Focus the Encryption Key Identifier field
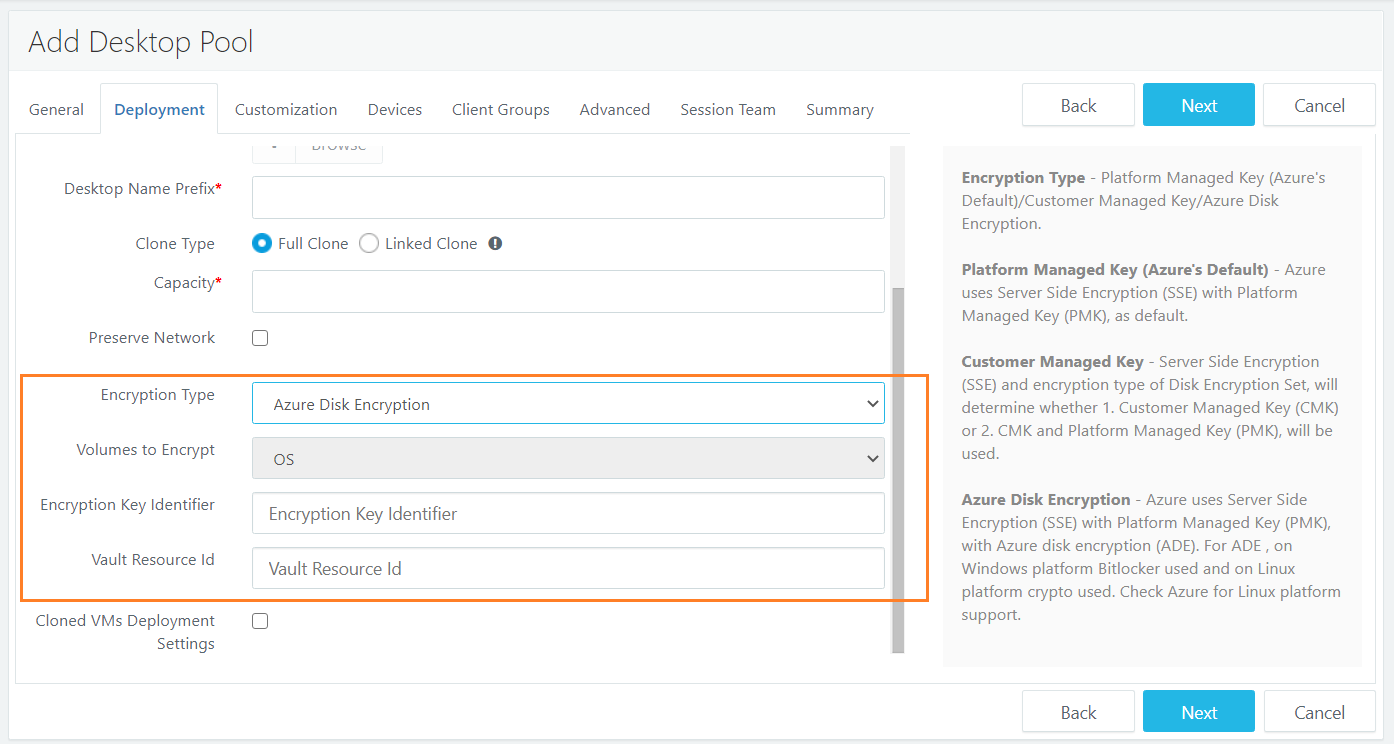Screen dimensions: 1394x744 coord(567,514)
